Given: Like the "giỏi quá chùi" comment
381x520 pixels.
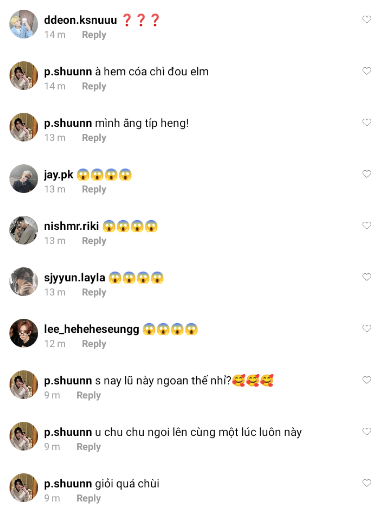Looking at the screenshot, I should pyautogui.click(x=366, y=483).
